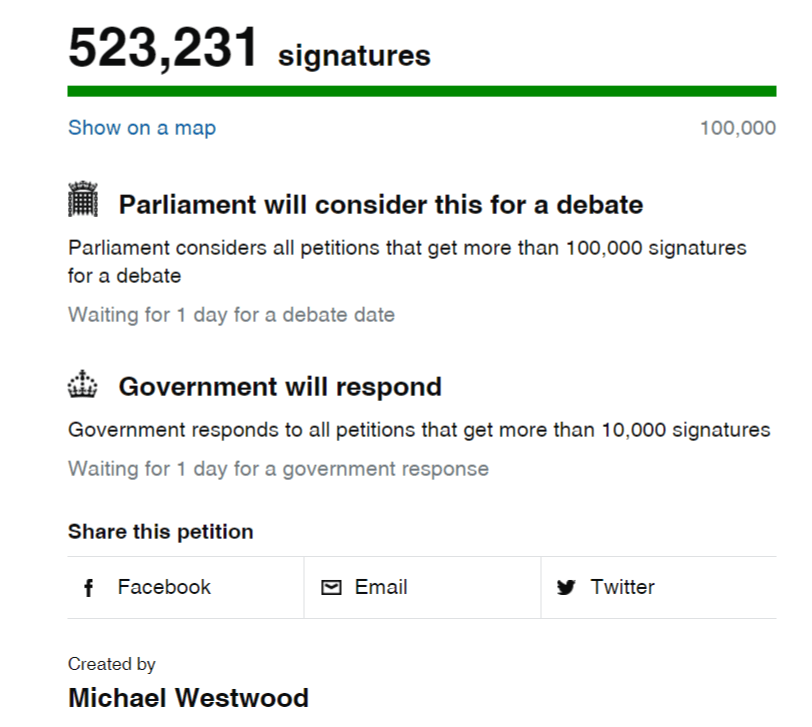Click the "Created by" label
Image resolution: width=812 pixels, height=727 pixels.
112,664
